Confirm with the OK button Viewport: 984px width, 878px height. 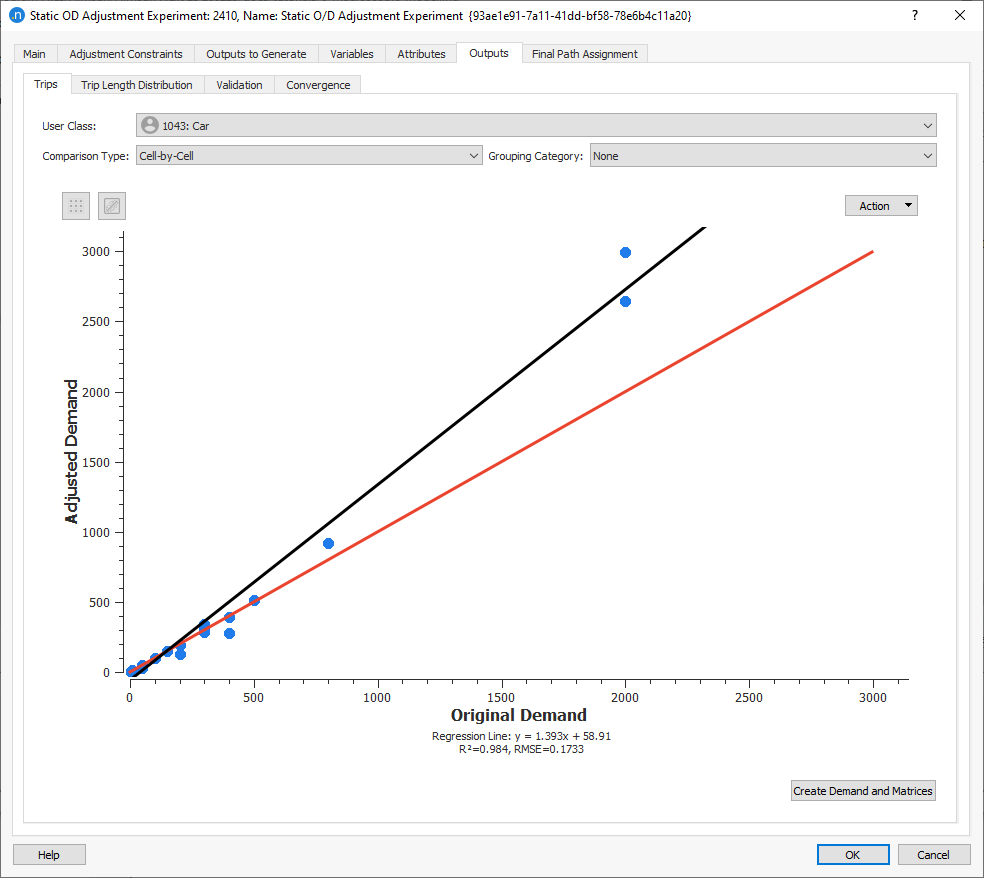[x=853, y=855]
